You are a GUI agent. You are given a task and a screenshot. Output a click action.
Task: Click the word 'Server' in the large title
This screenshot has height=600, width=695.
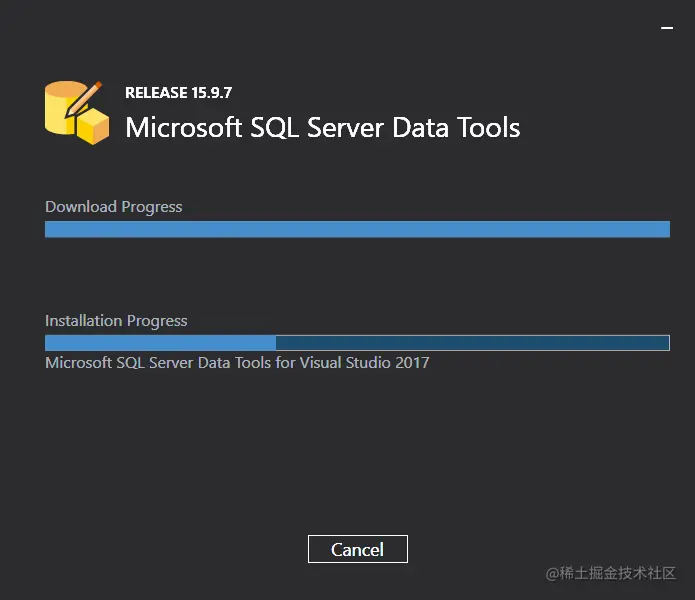point(345,128)
